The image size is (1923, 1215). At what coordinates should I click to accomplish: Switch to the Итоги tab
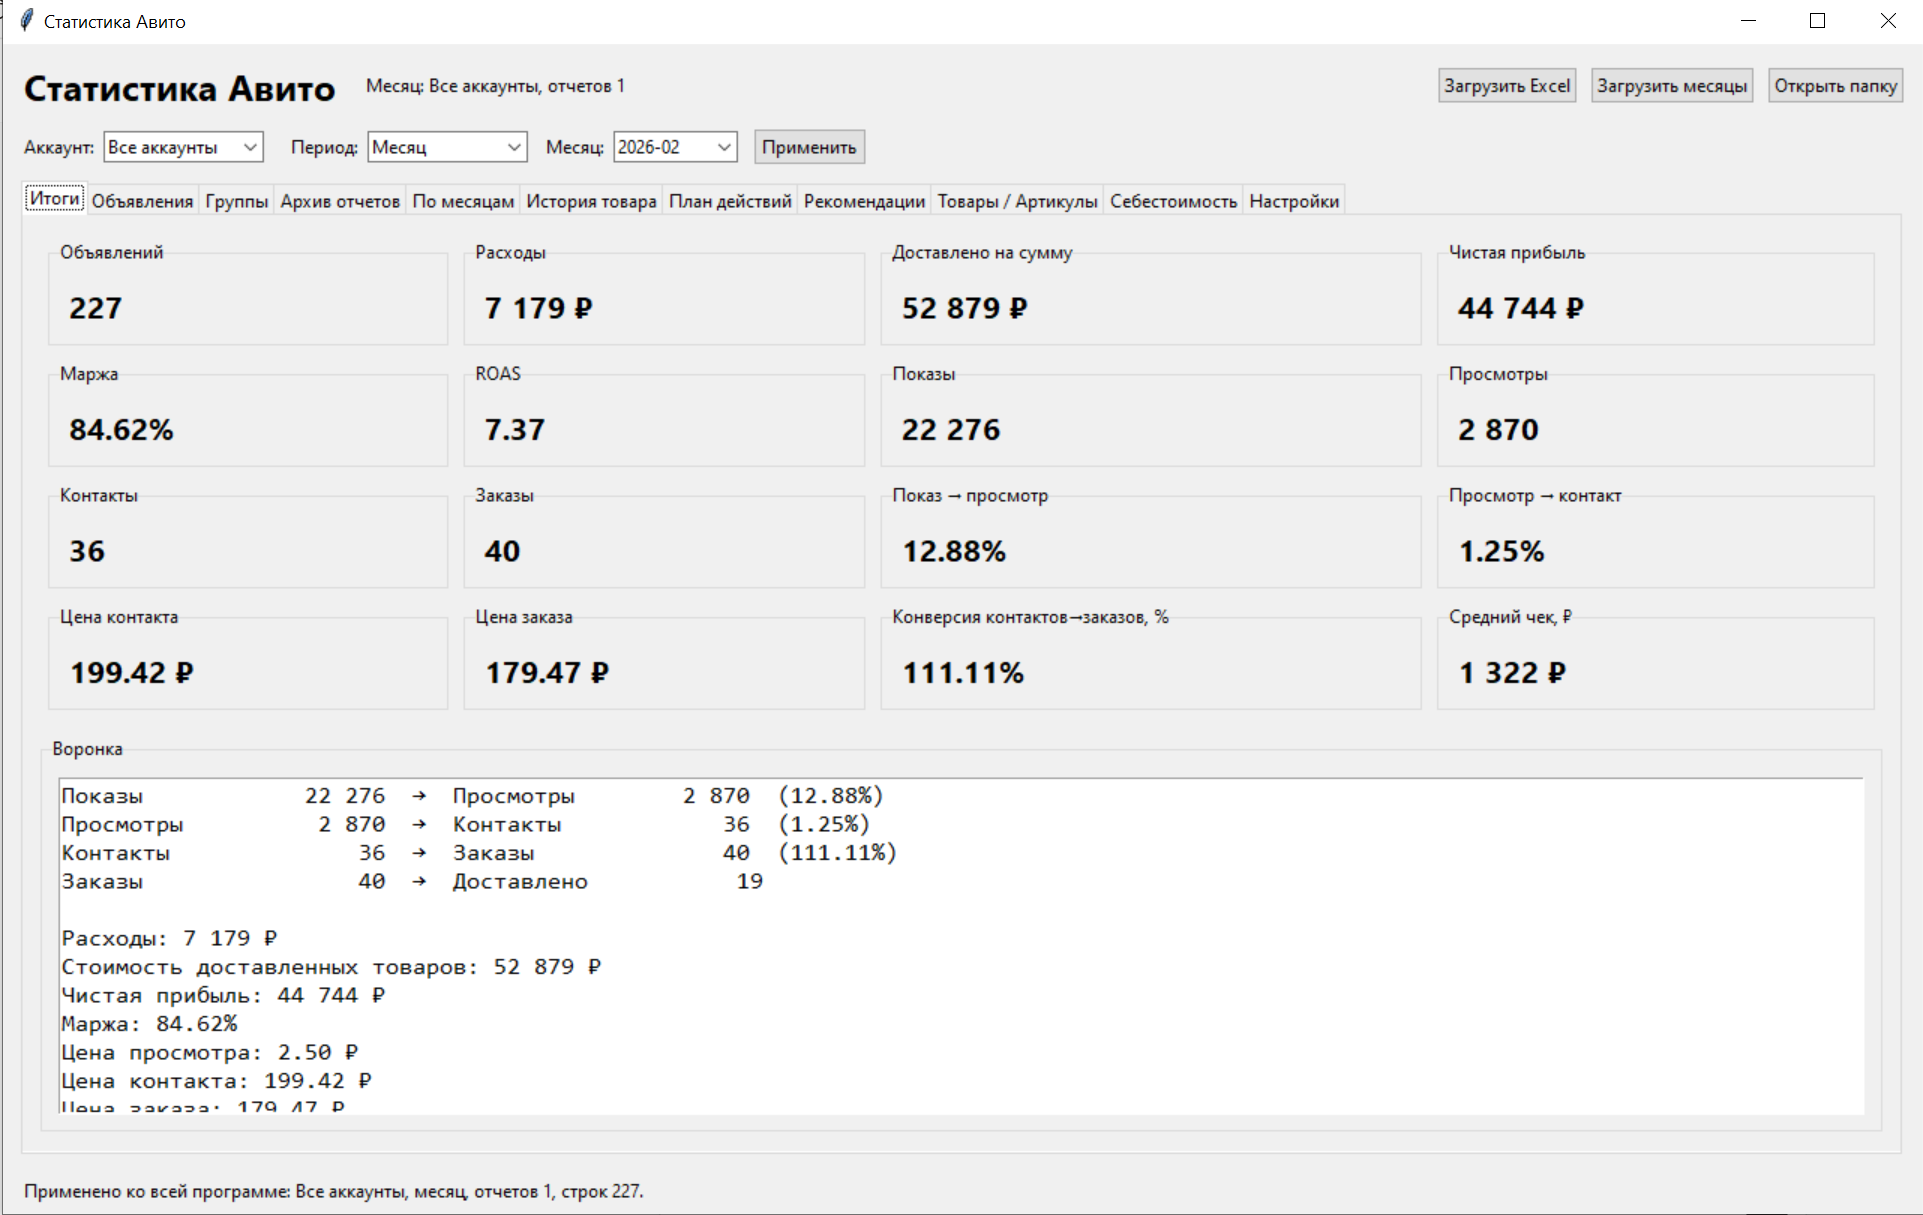55,198
